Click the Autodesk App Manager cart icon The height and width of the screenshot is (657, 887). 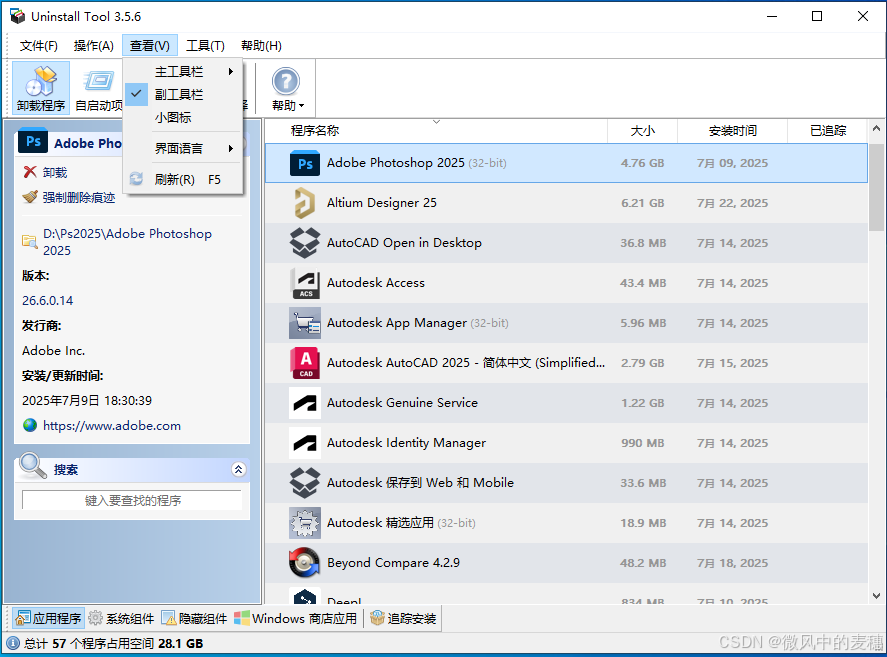tap(305, 323)
